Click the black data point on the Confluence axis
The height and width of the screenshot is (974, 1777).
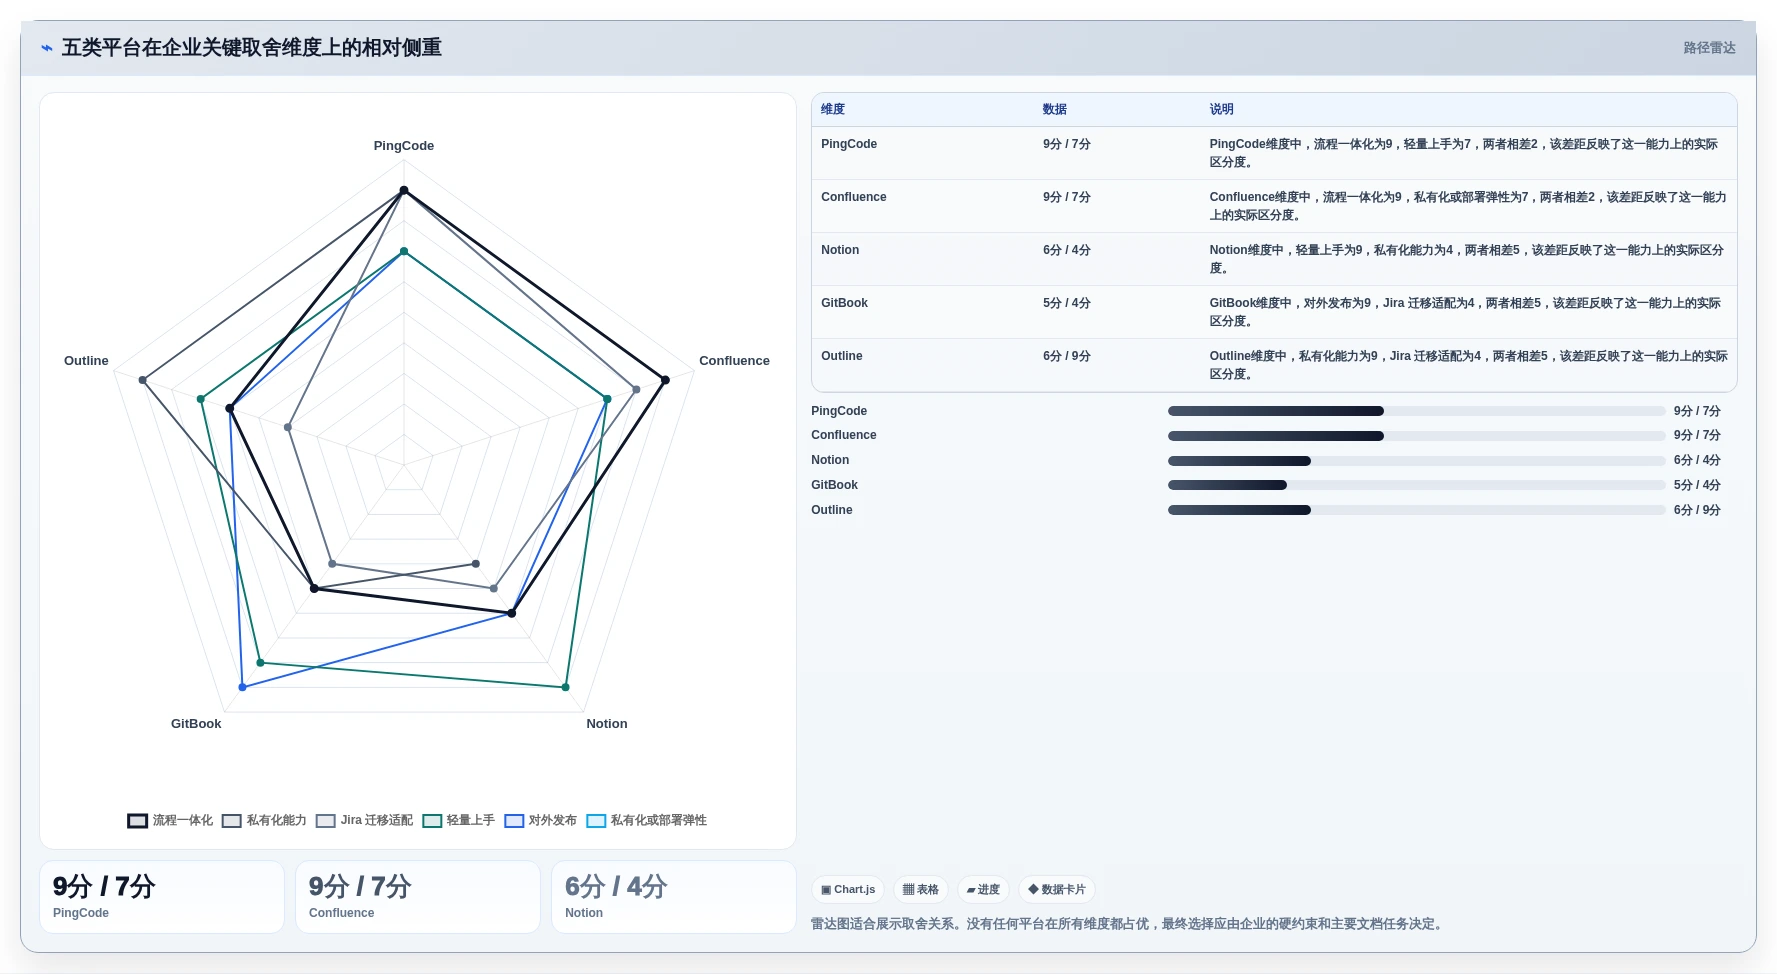(665, 379)
